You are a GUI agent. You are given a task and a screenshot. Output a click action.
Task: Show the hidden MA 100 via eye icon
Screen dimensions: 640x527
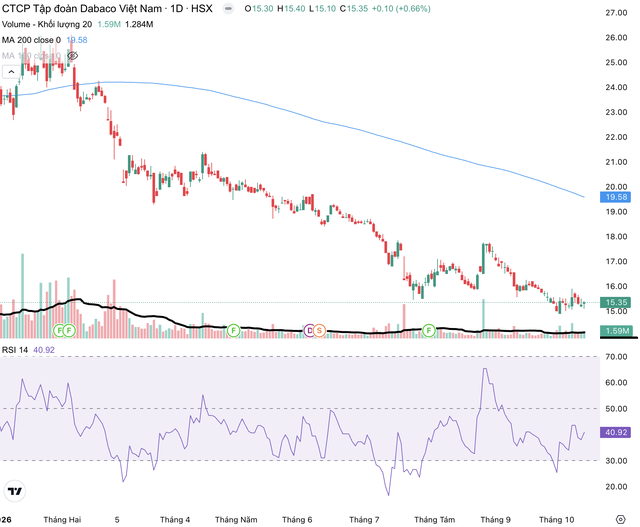[73, 56]
